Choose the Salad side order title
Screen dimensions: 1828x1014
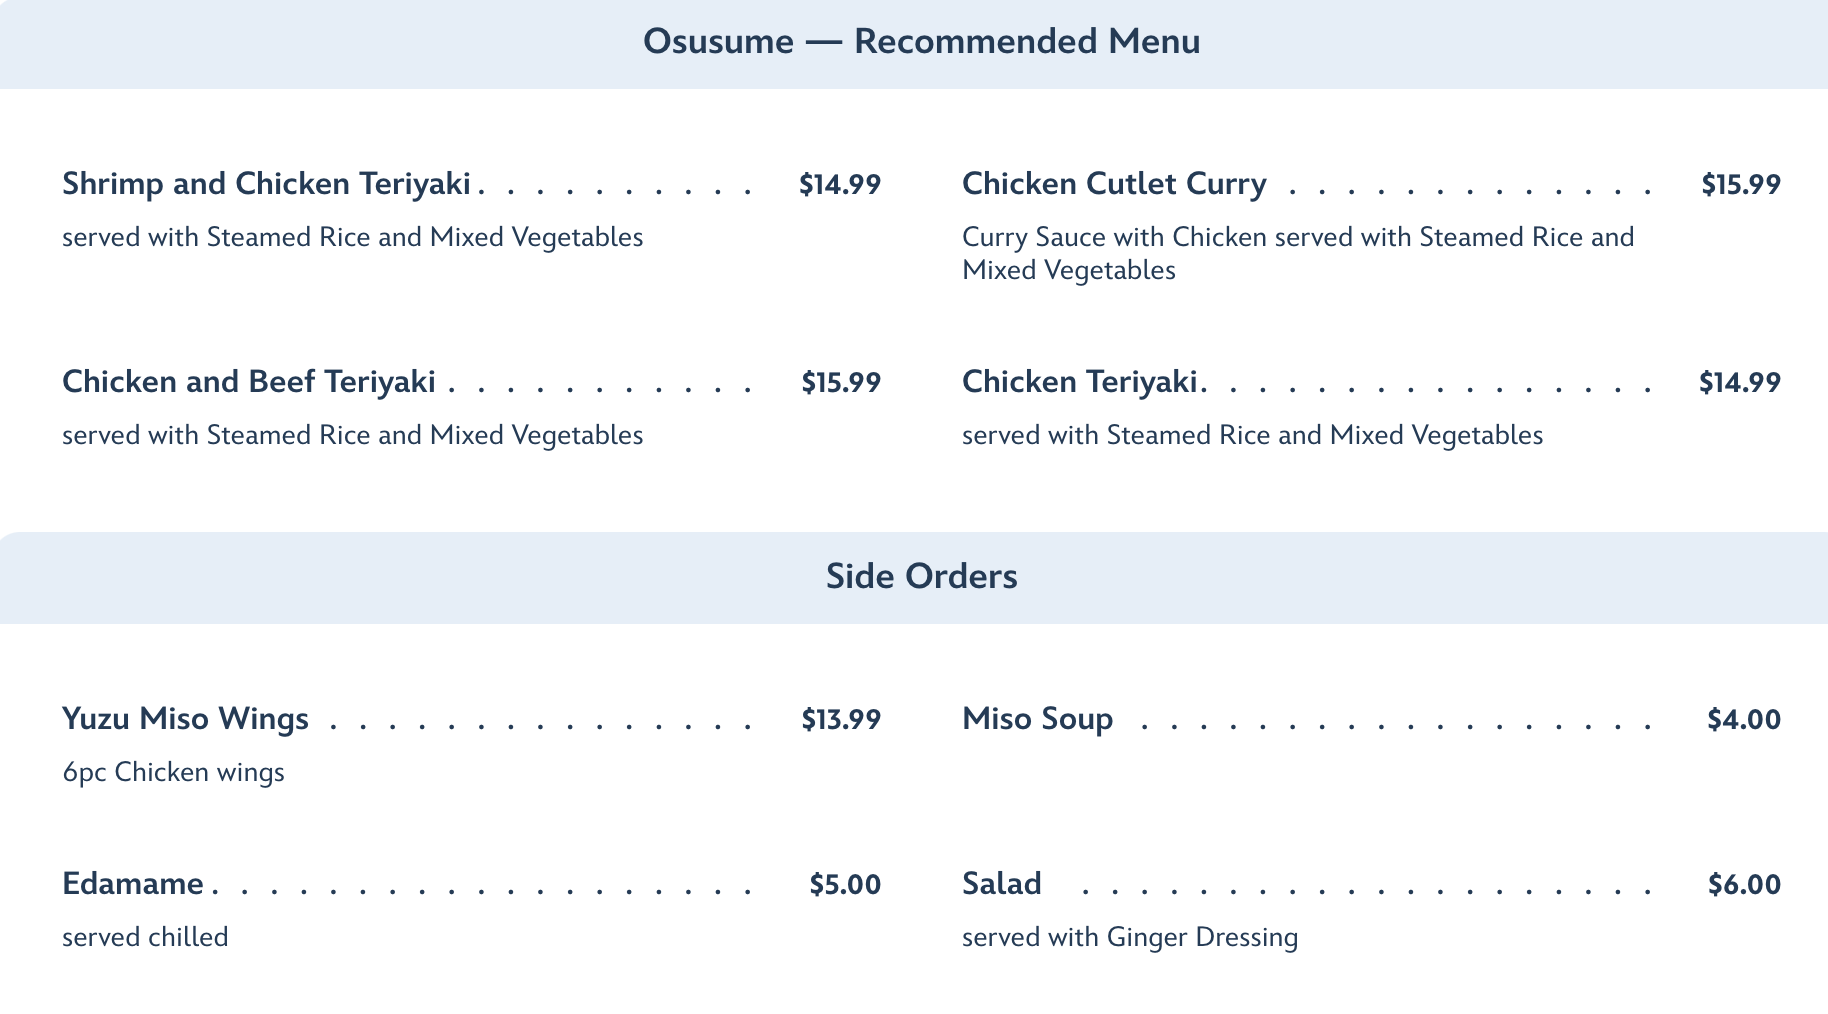pyautogui.click(x=1001, y=884)
